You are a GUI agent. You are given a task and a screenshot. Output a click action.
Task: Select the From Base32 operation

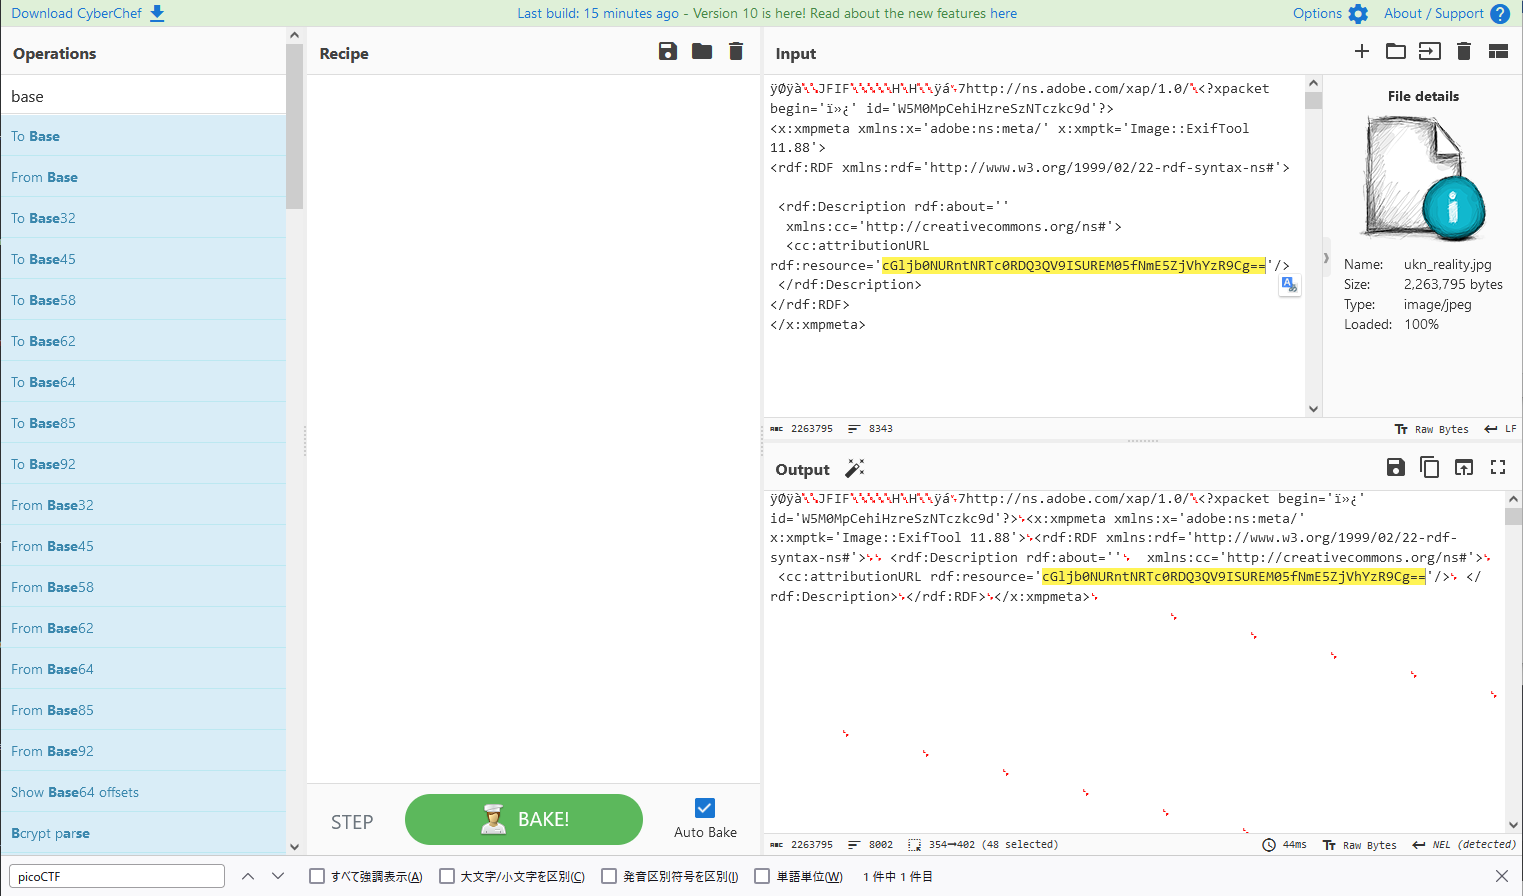click(143, 505)
